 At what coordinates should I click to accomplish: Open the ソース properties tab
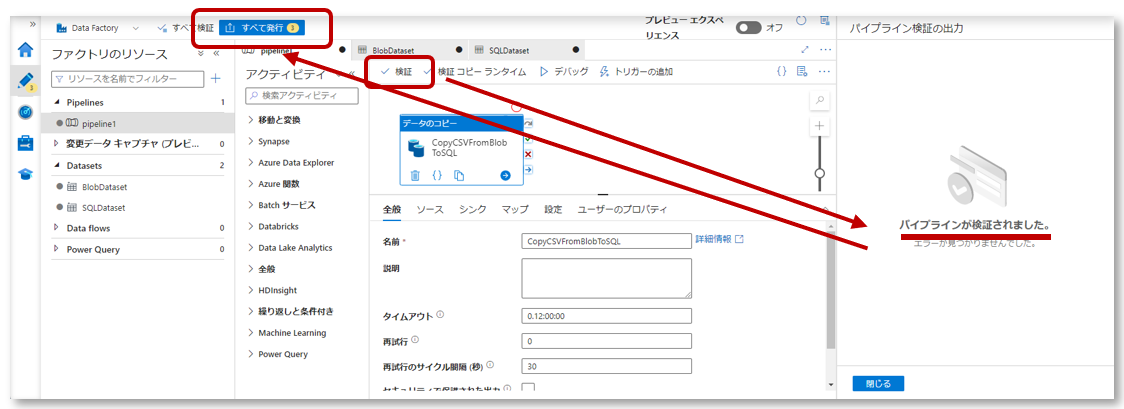click(430, 209)
